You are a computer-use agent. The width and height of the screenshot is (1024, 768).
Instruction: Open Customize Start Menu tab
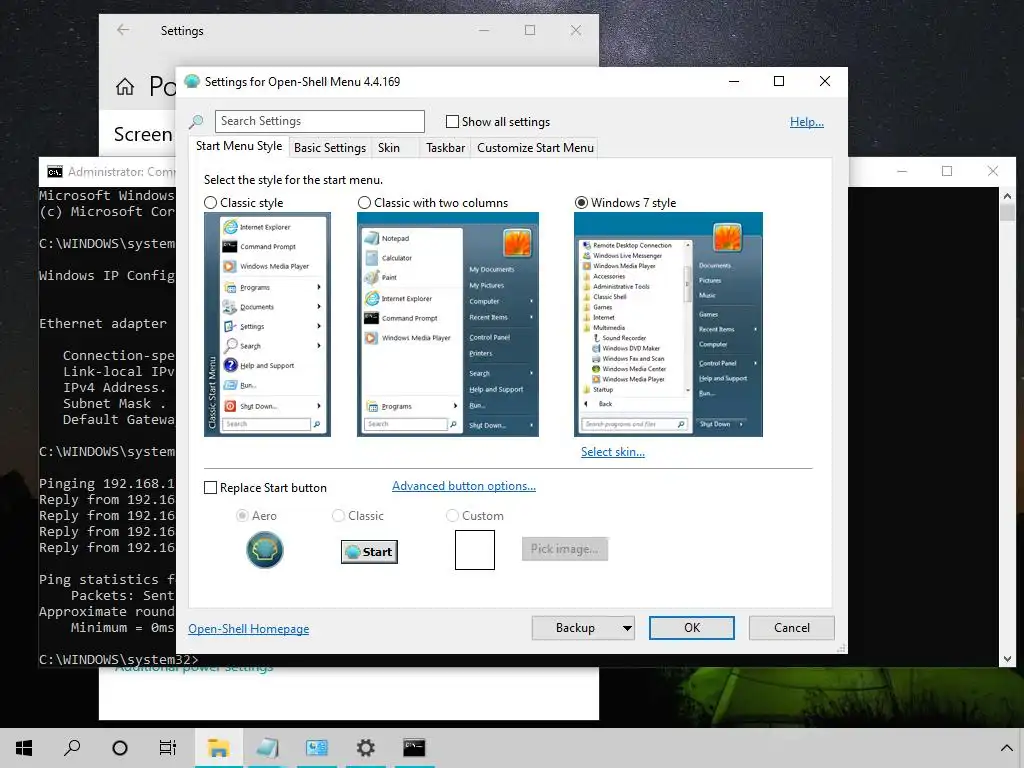(x=536, y=148)
